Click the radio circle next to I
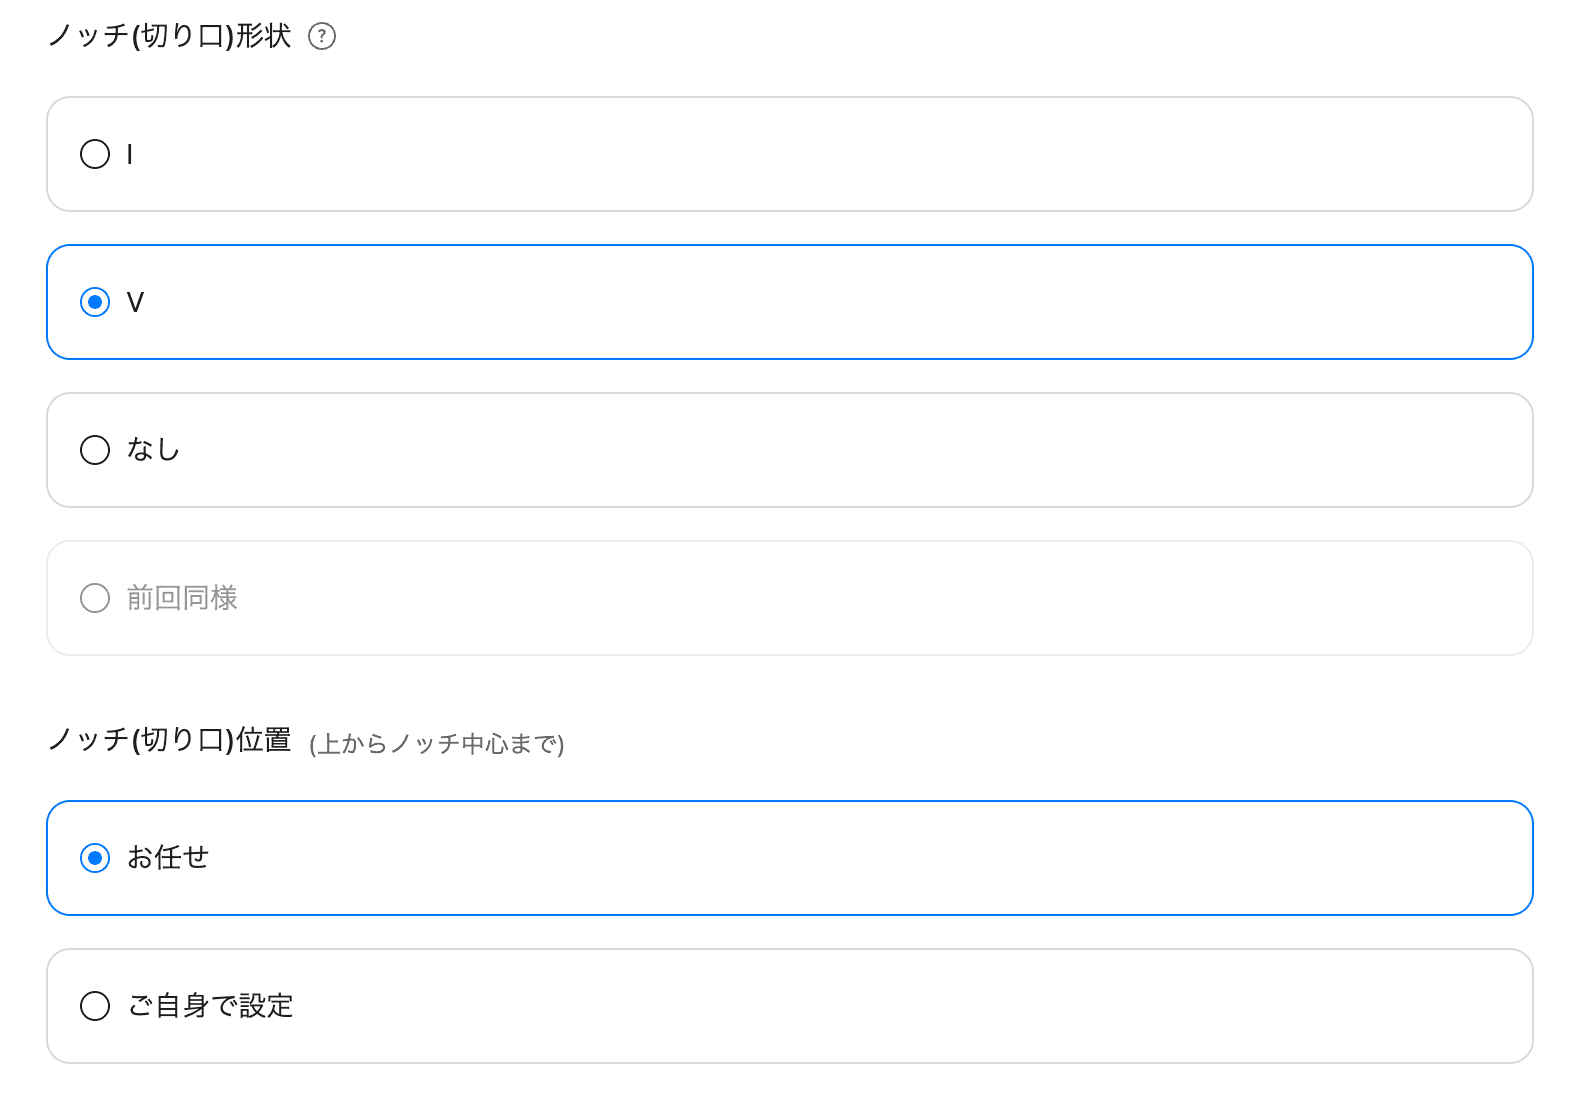Image resolution: width=1582 pixels, height=1108 pixels. [x=95, y=154]
